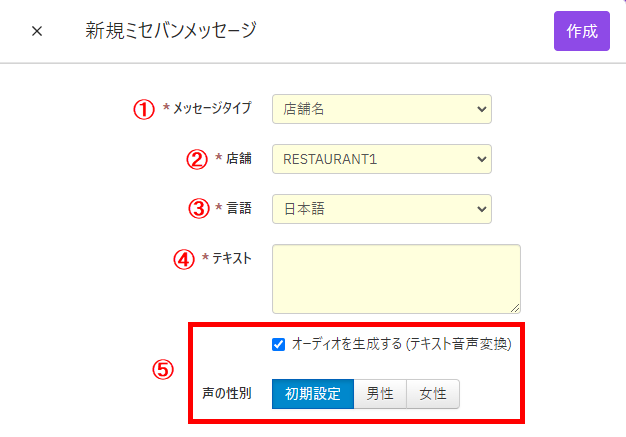Open the 言語 dropdown showing 日本語
This screenshot has width=626, height=437.
pos(381,209)
